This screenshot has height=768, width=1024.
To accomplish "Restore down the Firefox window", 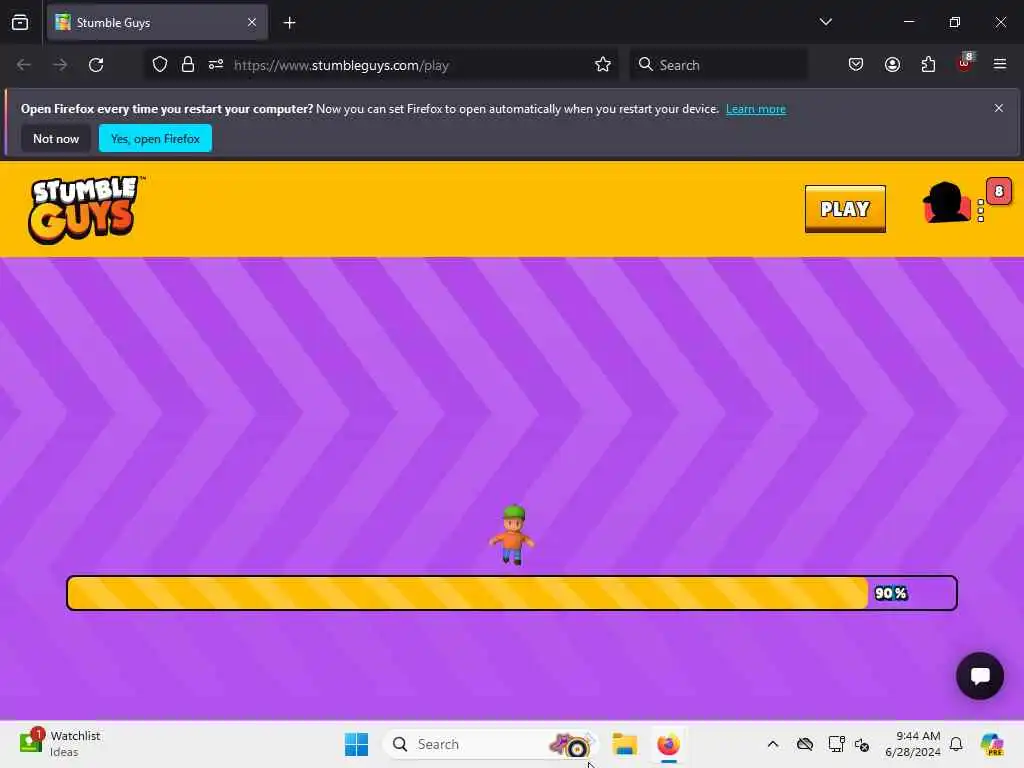I will [955, 22].
